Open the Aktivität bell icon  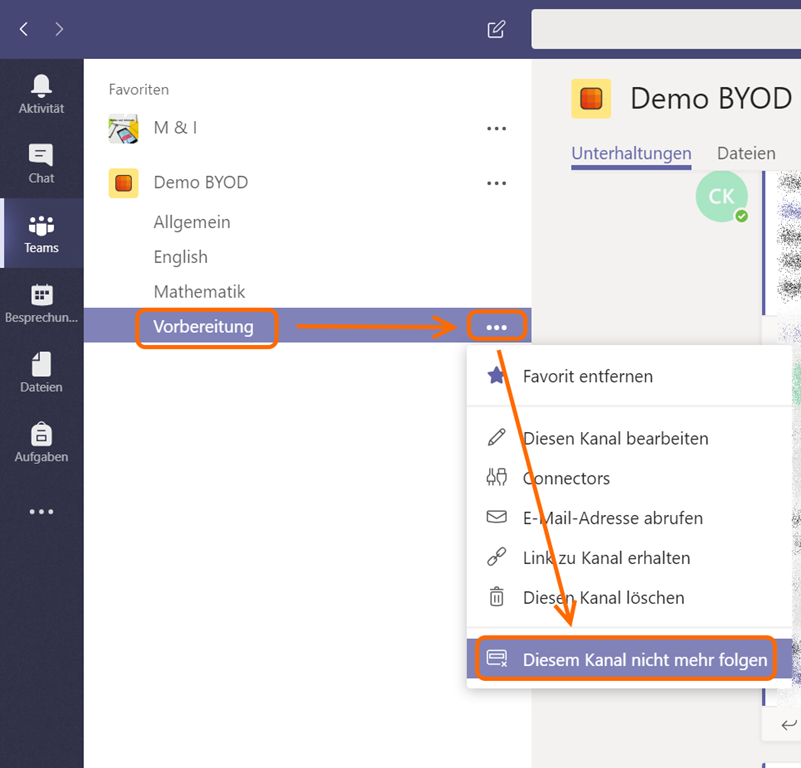(41, 94)
